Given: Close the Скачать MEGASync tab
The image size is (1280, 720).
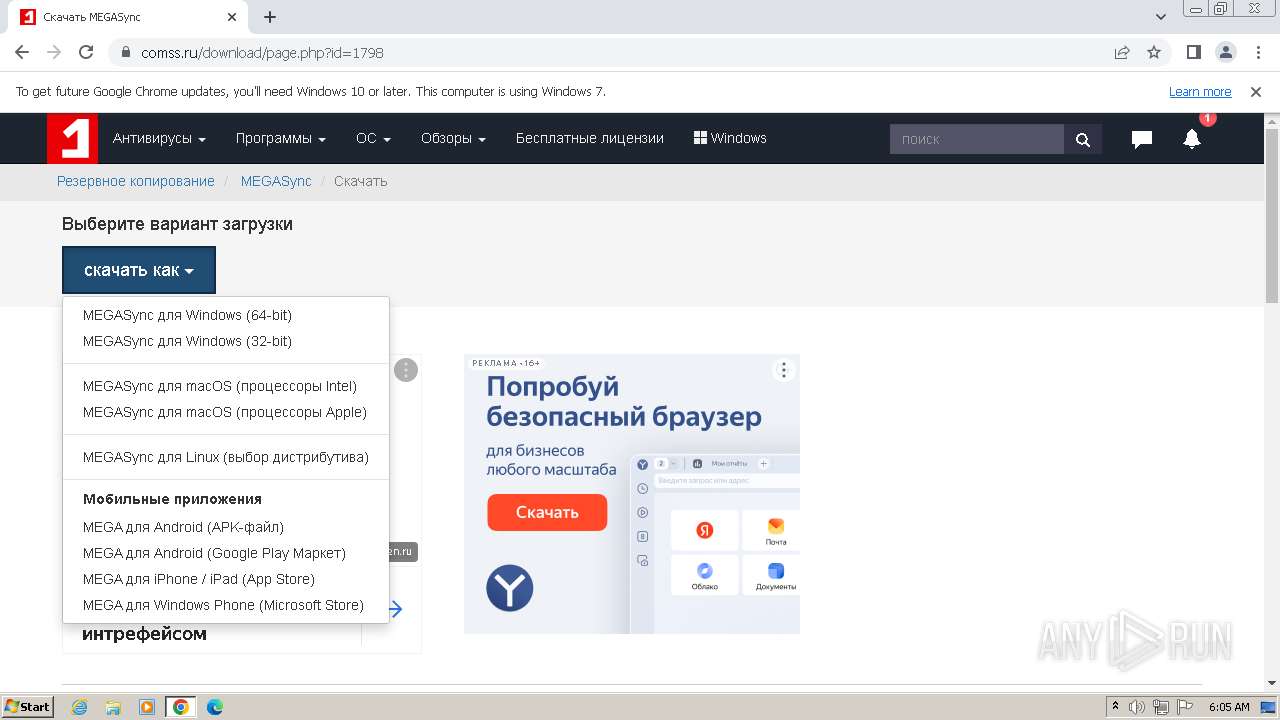Looking at the screenshot, I should click(x=231, y=17).
